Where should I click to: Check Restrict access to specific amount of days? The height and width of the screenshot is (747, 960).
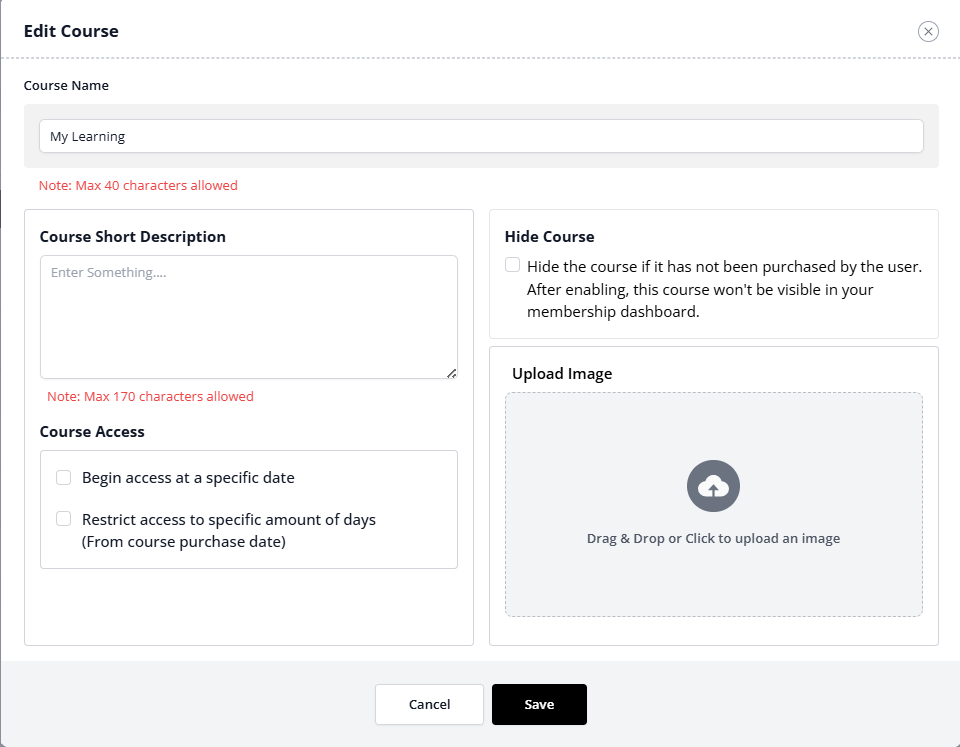[x=64, y=519]
